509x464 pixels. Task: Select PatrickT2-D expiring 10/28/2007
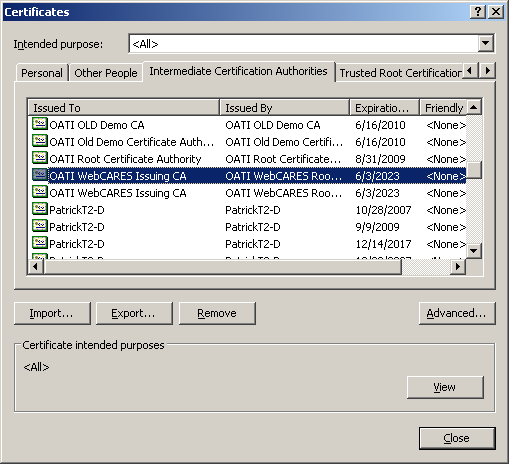click(247, 210)
